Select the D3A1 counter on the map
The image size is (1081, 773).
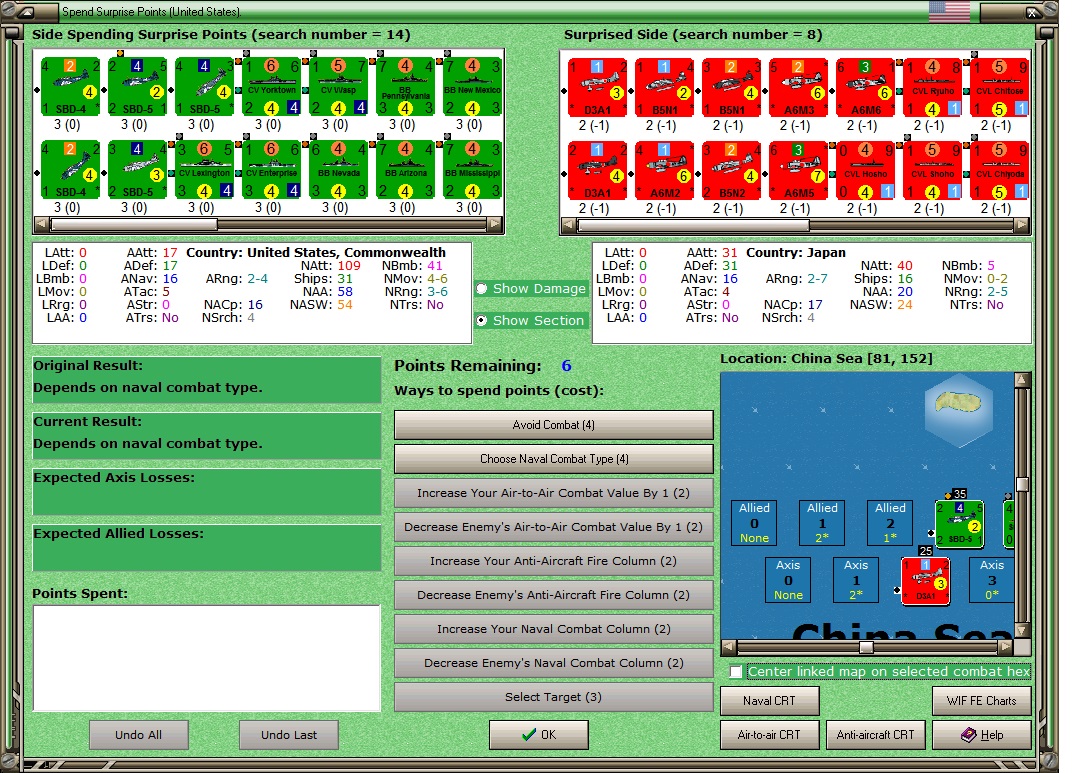926,581
